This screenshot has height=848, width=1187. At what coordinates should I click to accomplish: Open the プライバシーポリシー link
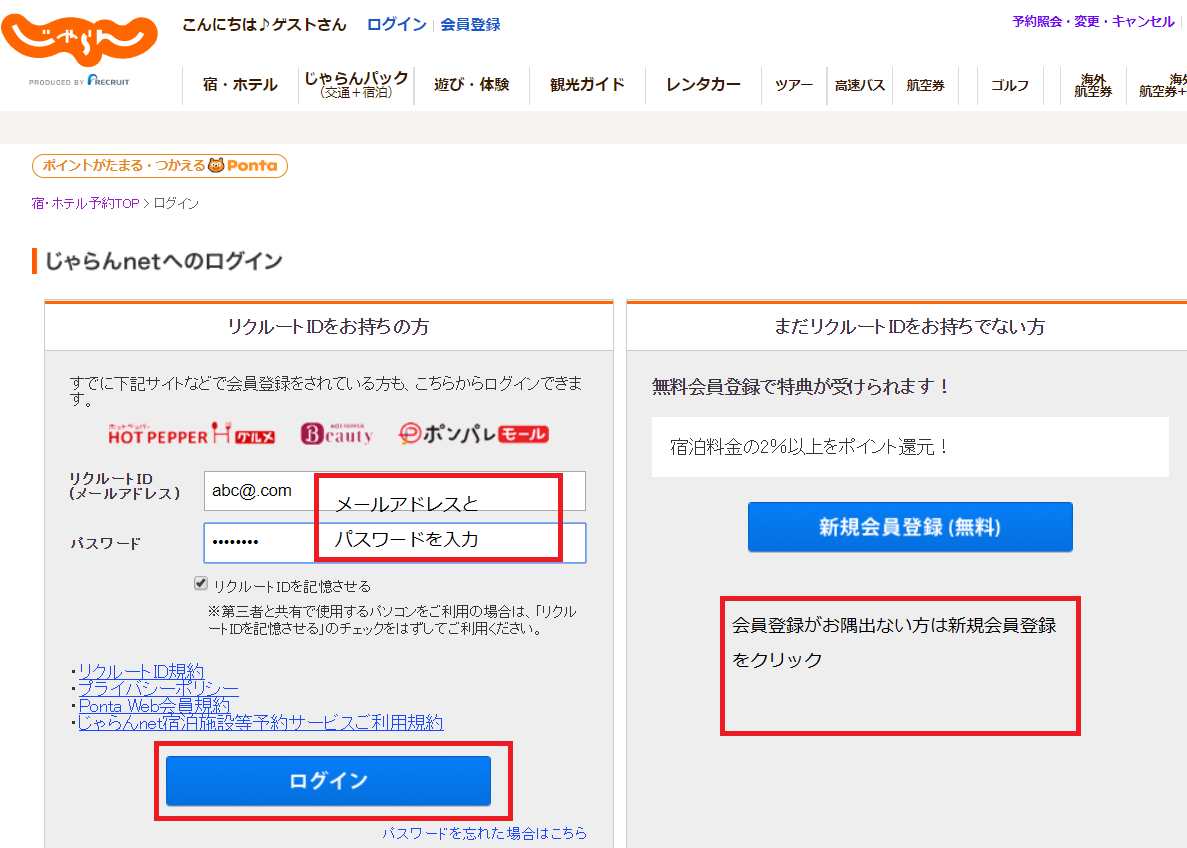(x=158, y=688)
